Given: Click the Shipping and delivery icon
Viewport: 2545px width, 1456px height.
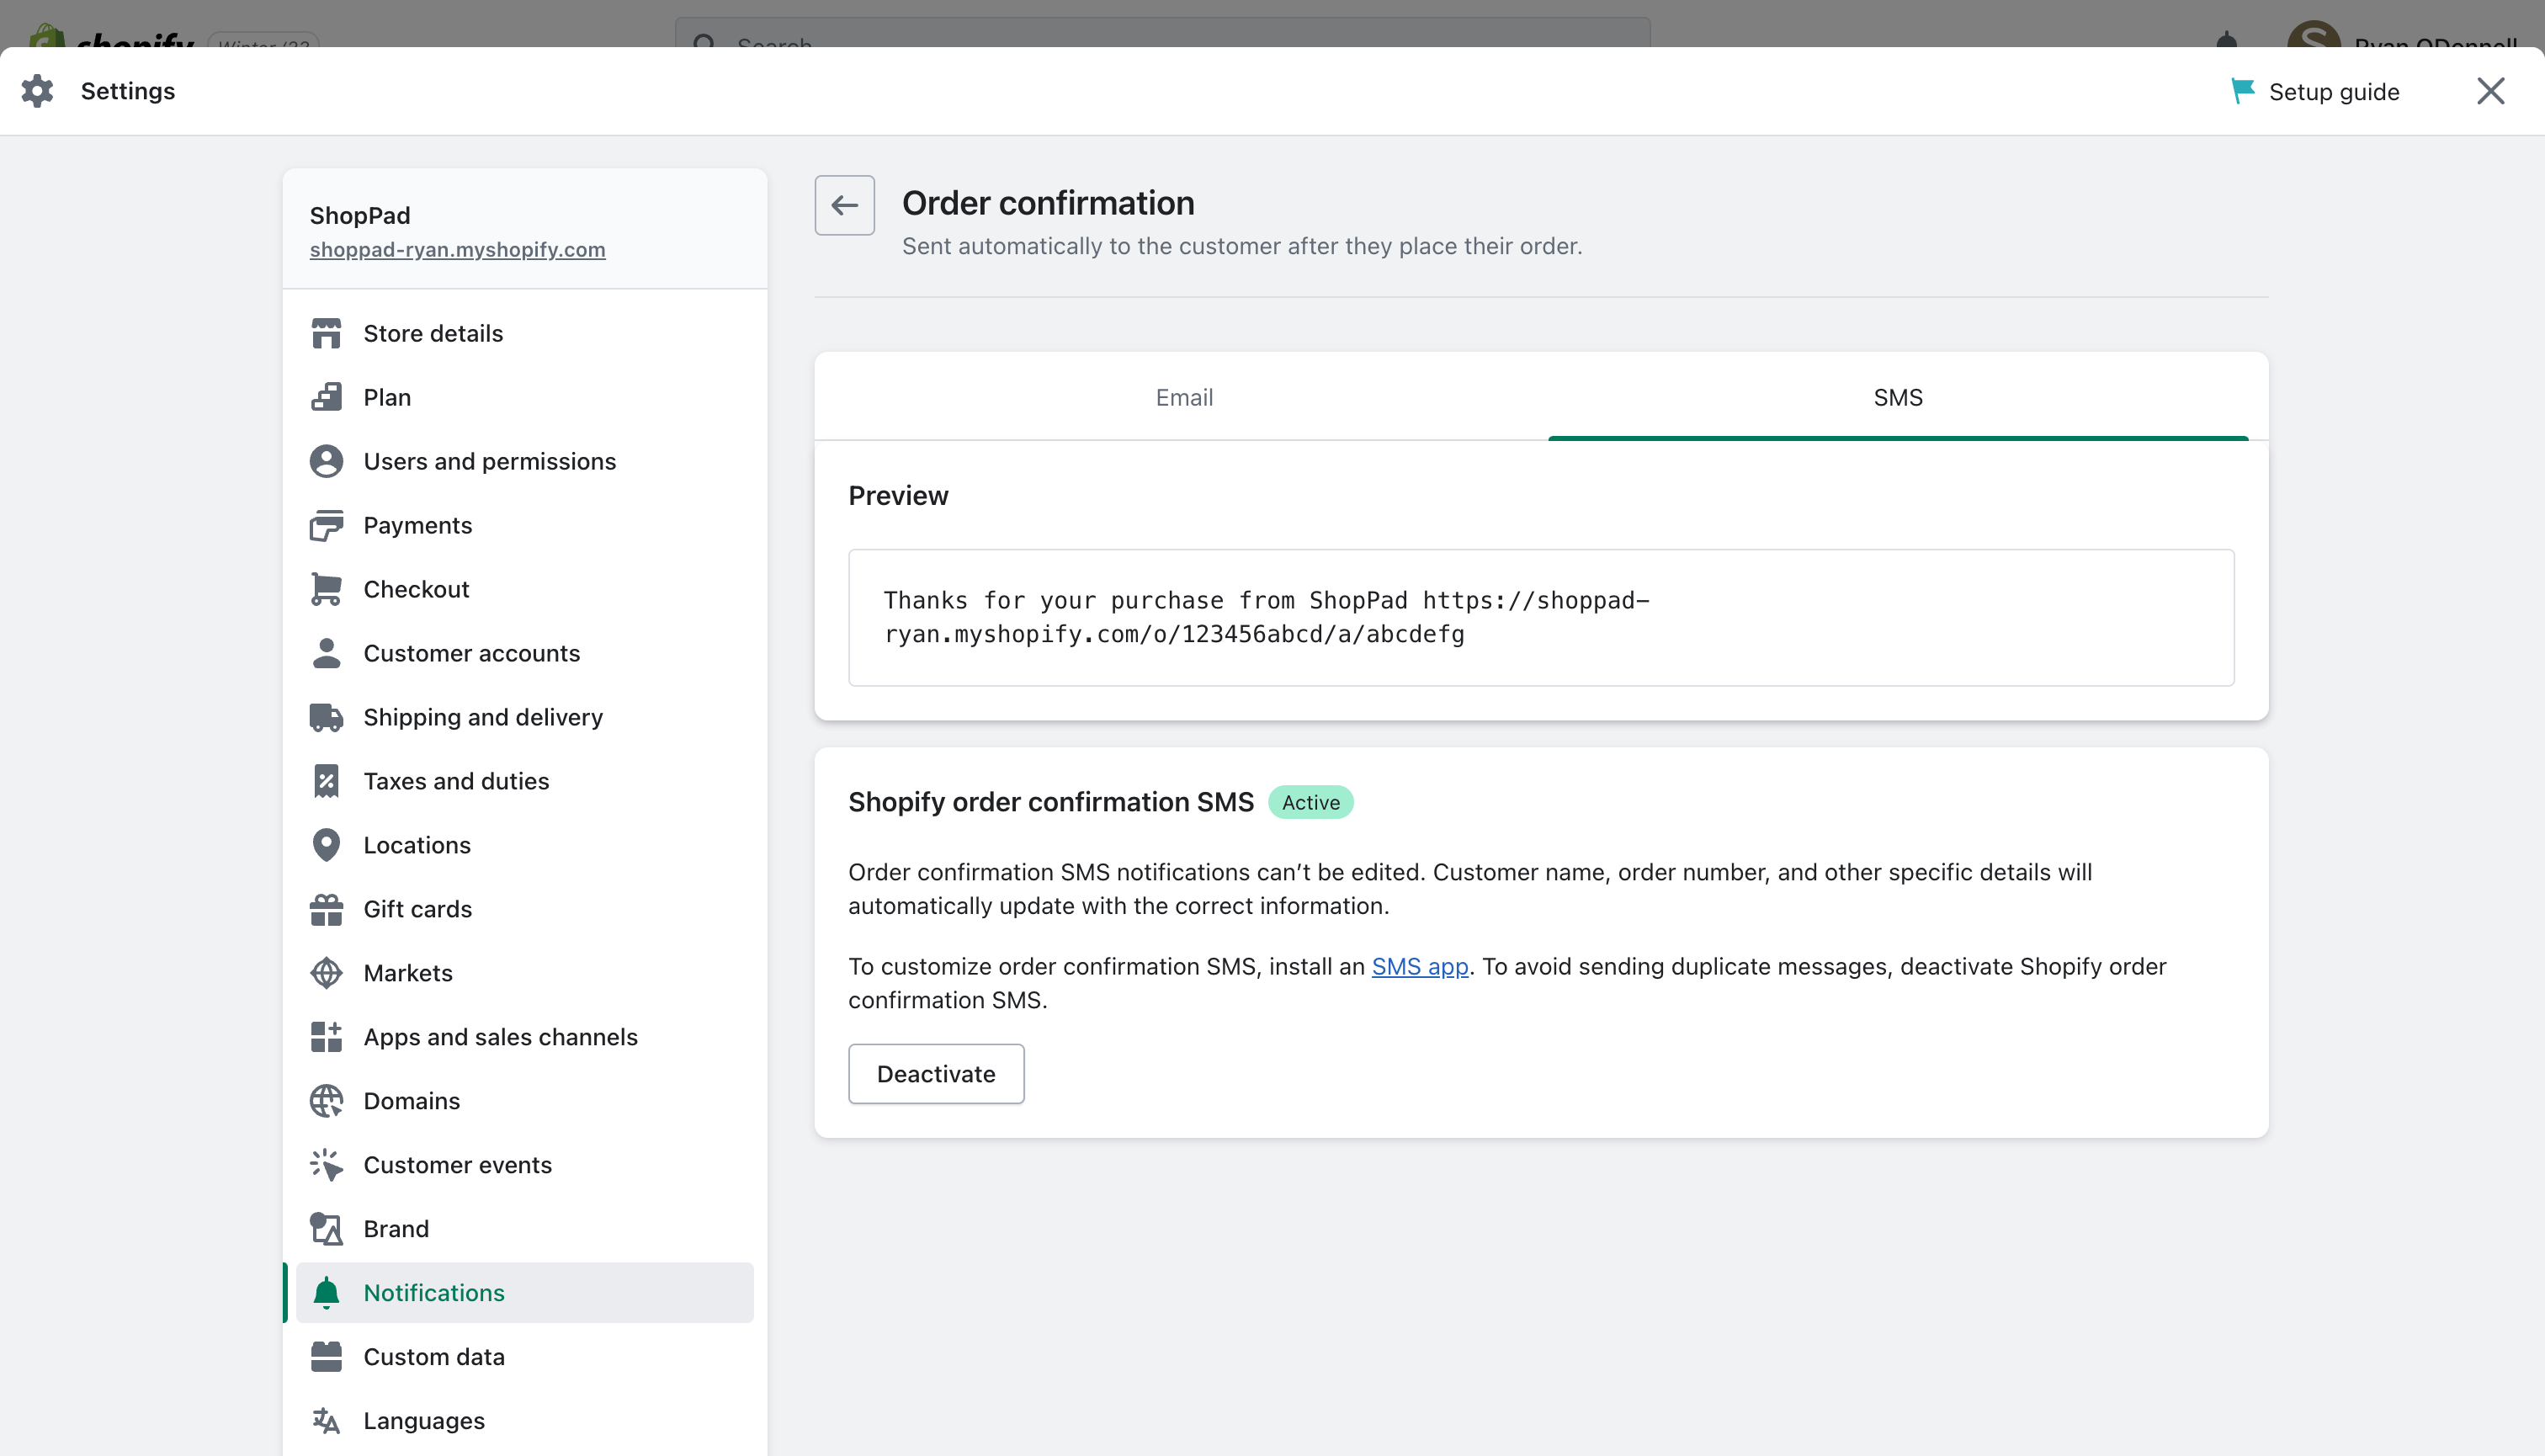Looking at the screenshot, I should 327,717.
